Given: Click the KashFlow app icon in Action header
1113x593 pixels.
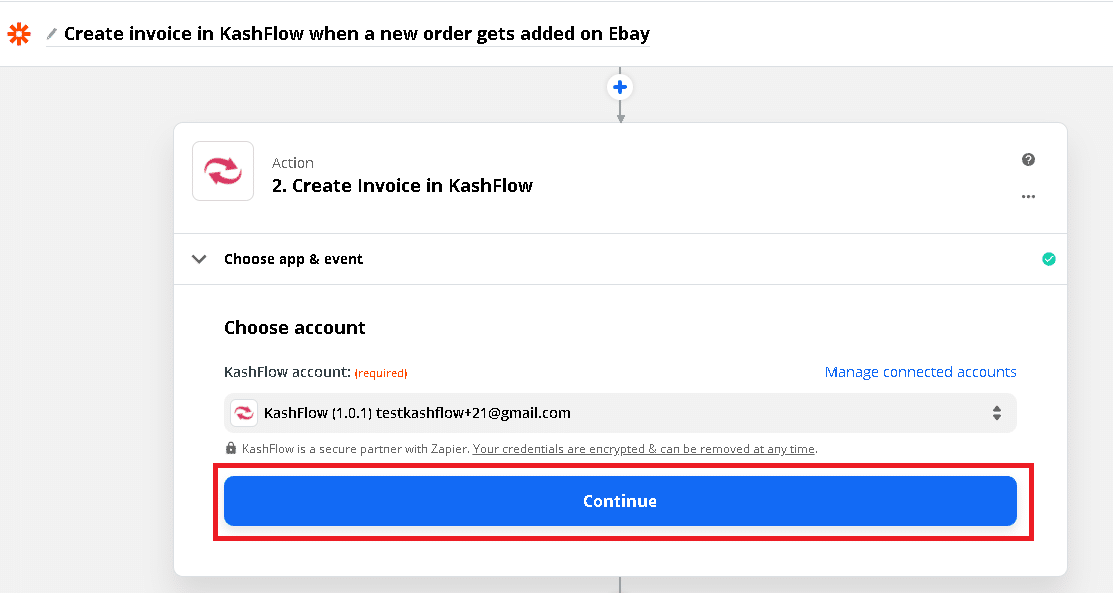Looking at the screenshot, I should tap(223, 172).
